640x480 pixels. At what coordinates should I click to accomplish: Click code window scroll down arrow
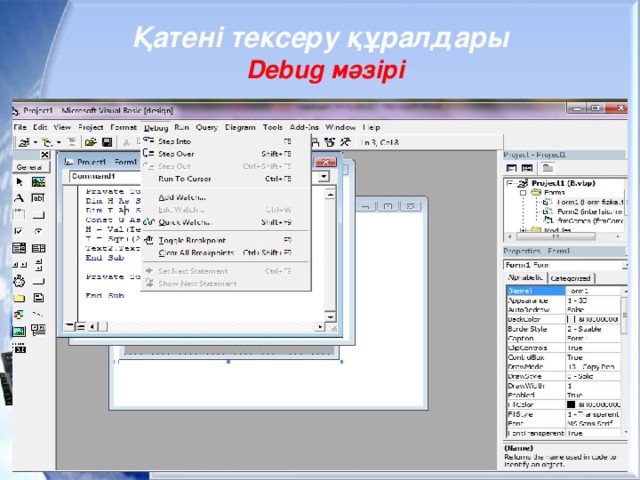330,317
